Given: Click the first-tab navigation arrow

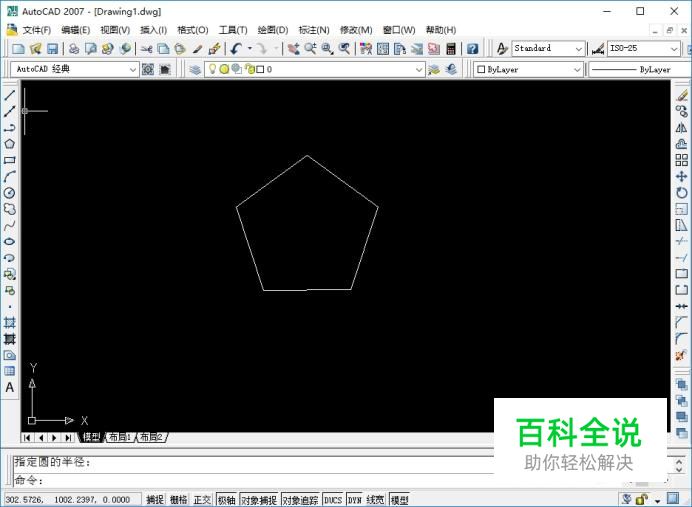Looking at the screenshot, I should [x=27, y=438].
